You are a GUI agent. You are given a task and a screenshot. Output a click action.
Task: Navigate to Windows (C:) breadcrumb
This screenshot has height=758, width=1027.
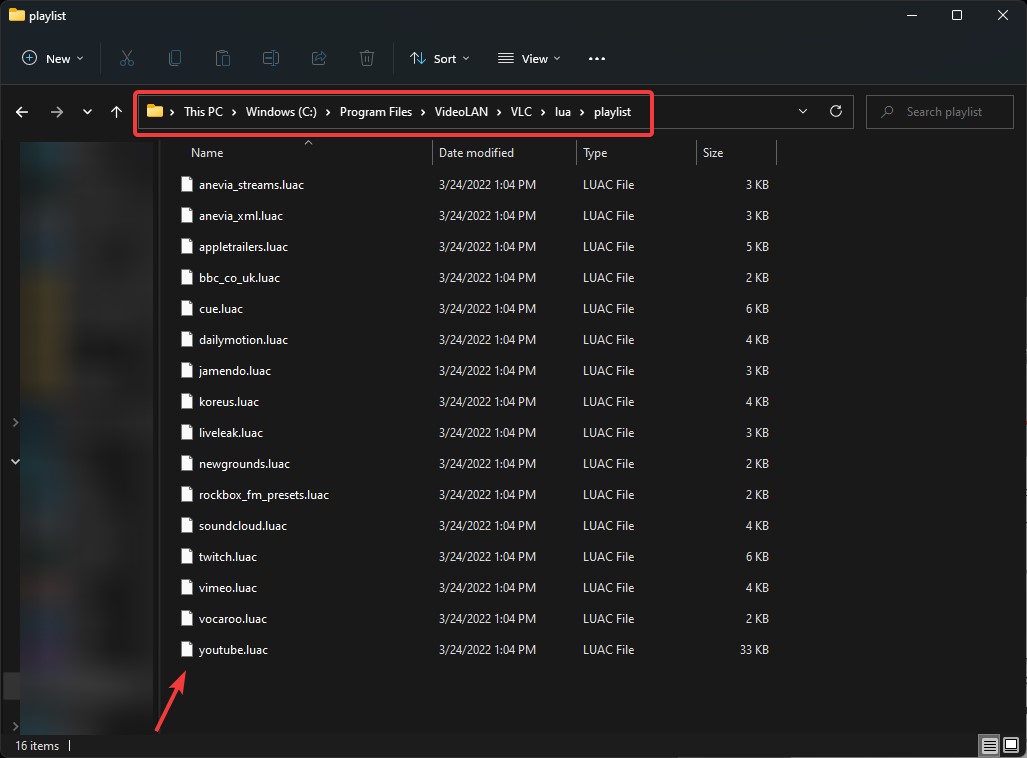[x=281, y=111]
